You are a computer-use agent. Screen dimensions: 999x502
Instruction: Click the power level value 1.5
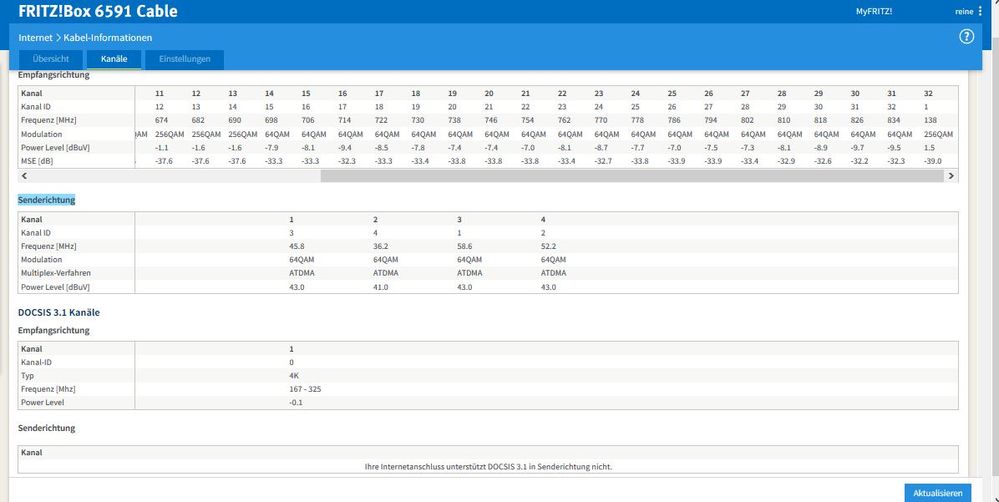coord(929,148)
